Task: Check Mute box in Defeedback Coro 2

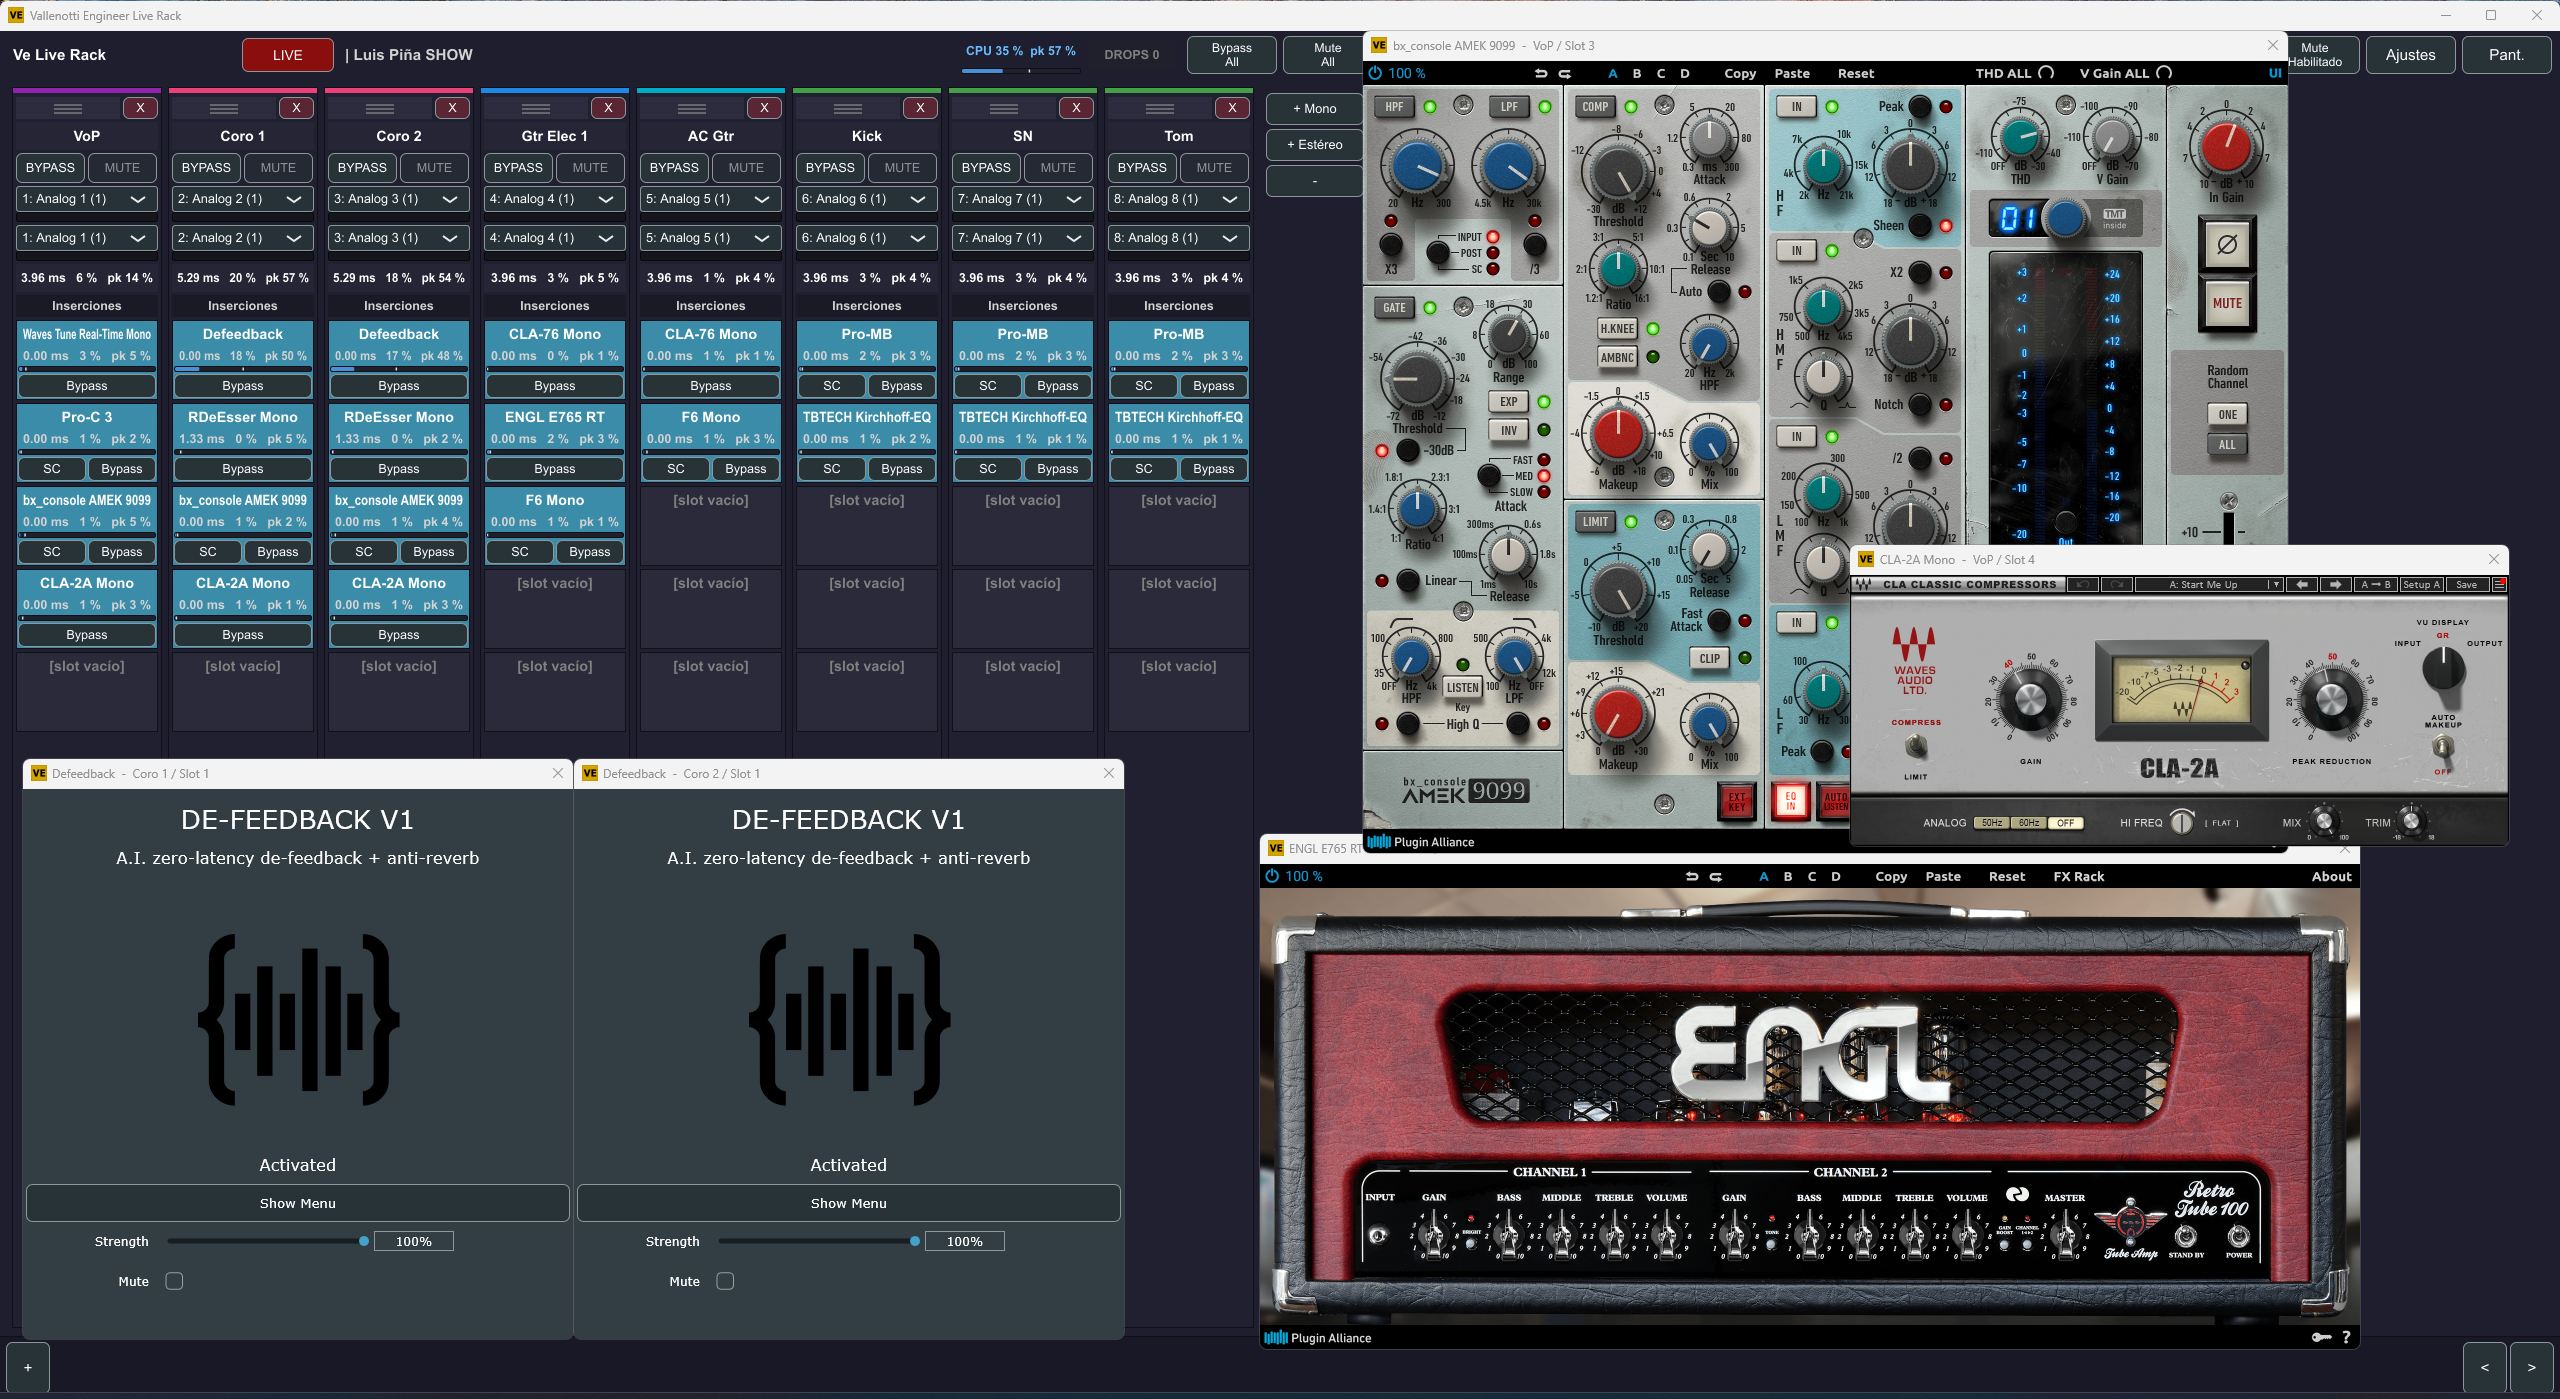Action: 725,1281
